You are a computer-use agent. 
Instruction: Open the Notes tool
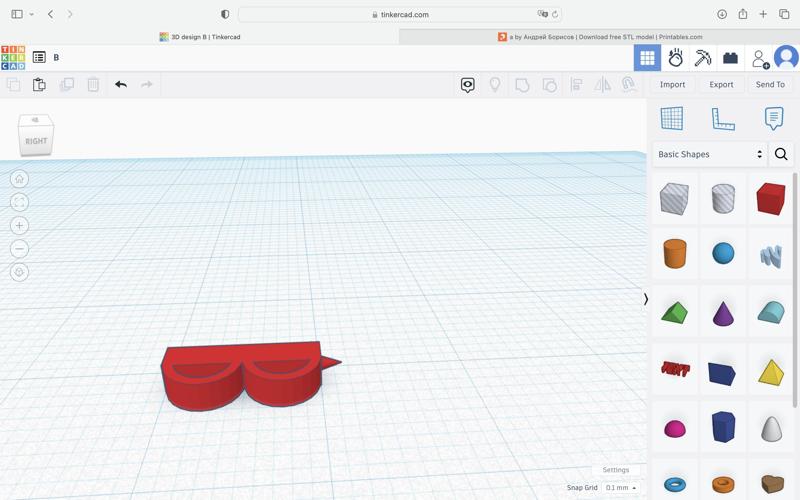pyautogui.click(x=773, y=119)
